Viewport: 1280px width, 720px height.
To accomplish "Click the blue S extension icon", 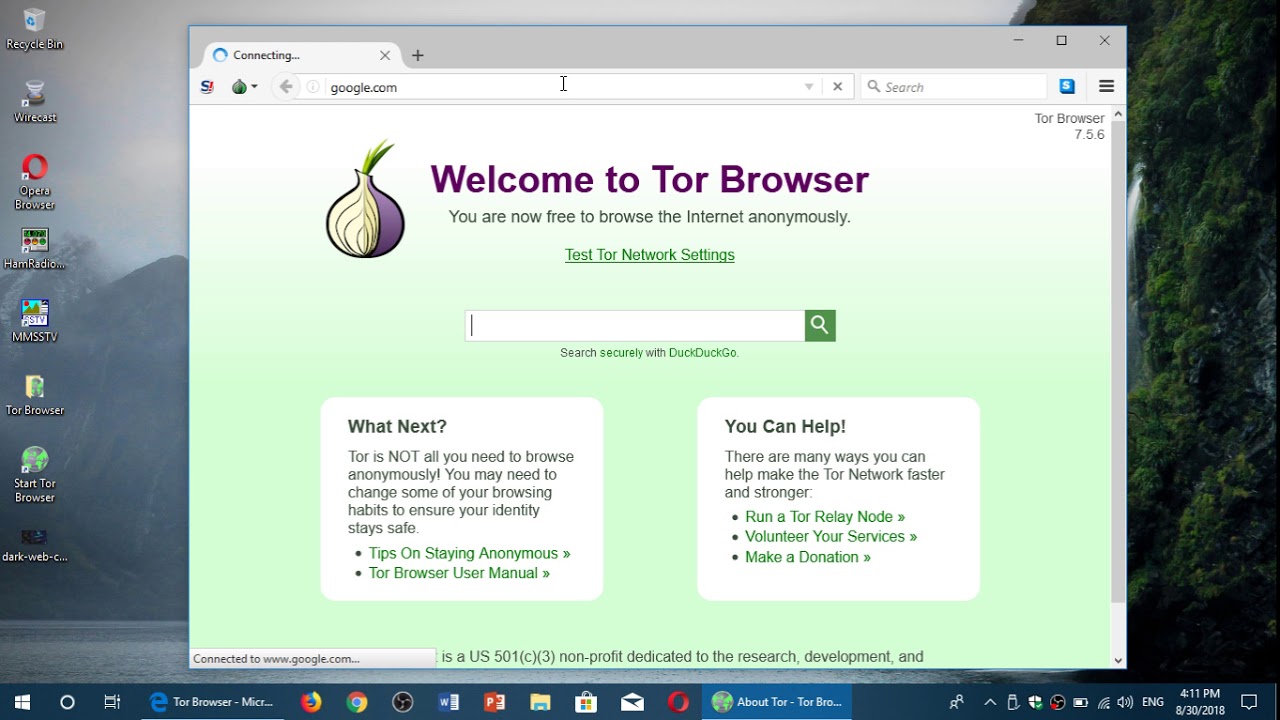I will (1067, 86).
